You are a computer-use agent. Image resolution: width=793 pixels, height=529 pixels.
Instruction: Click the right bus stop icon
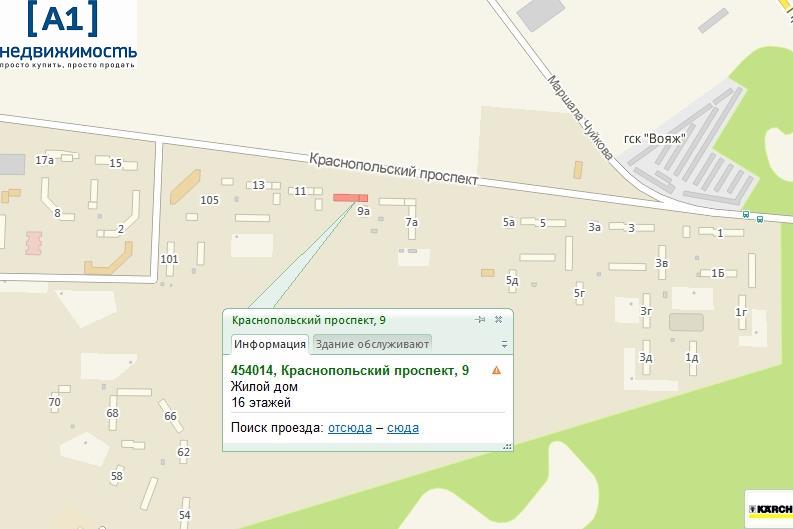coord(760,219)
